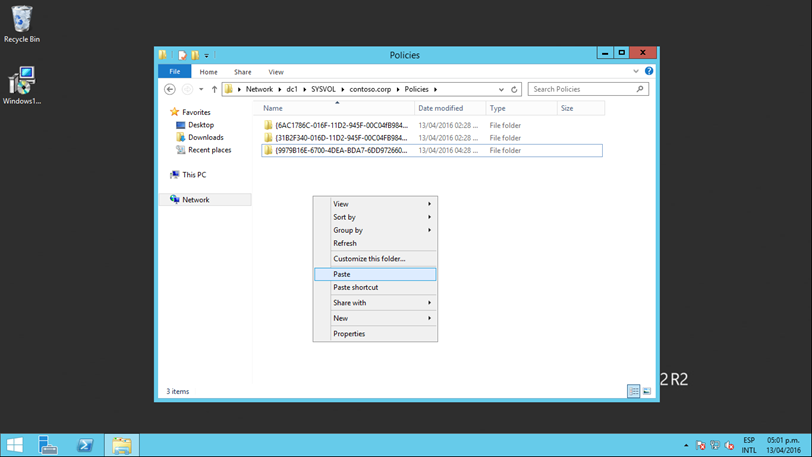This screenshot has width=812, height=457.
Task: Switch to details view layout icon
Action: click(633, 391)
